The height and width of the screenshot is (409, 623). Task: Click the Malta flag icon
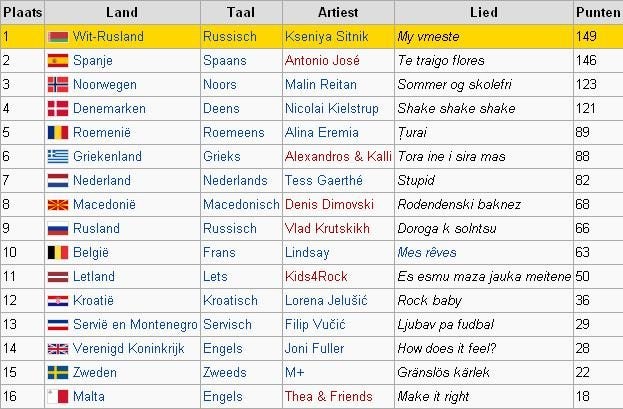58,397
